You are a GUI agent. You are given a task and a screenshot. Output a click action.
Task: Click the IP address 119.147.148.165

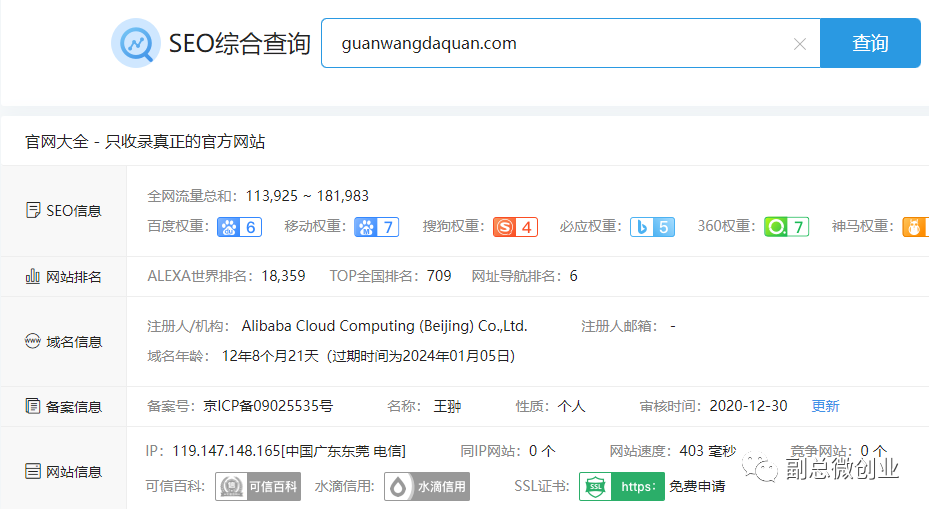[226, 451]
